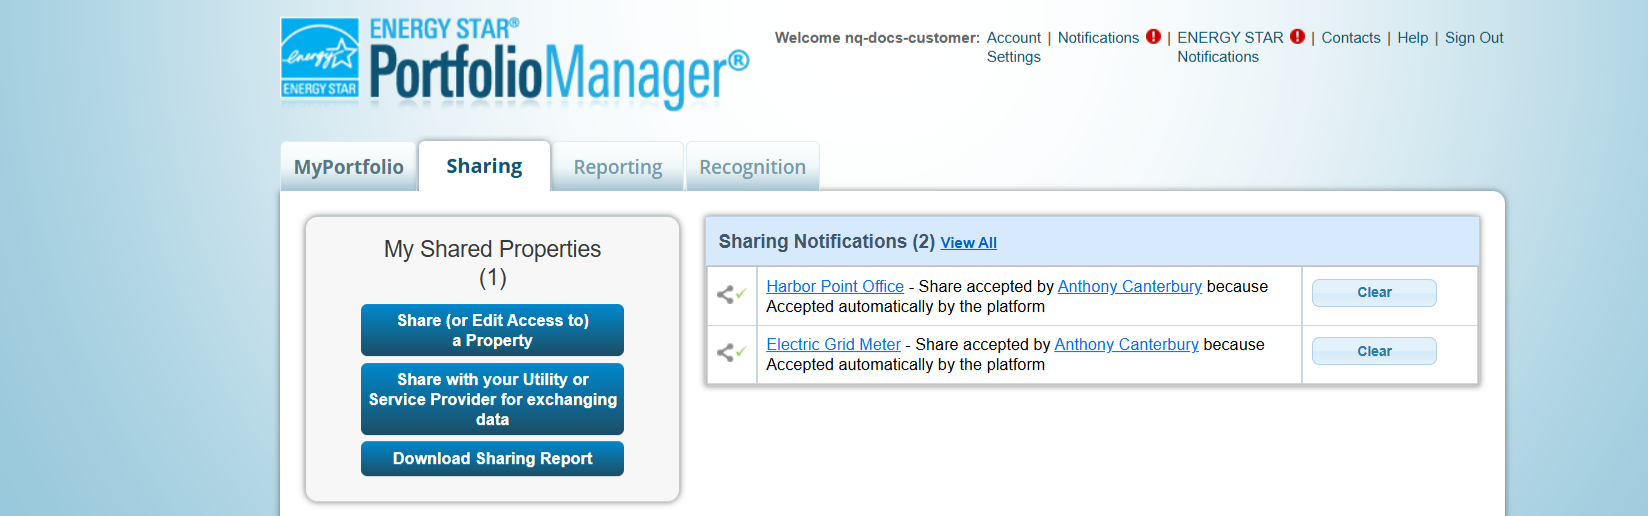Viewport: 1648px width, 516px height.
Task: Open Anthony Canterbury link in Harbor Point row
Action: (x=1130, y=287)
